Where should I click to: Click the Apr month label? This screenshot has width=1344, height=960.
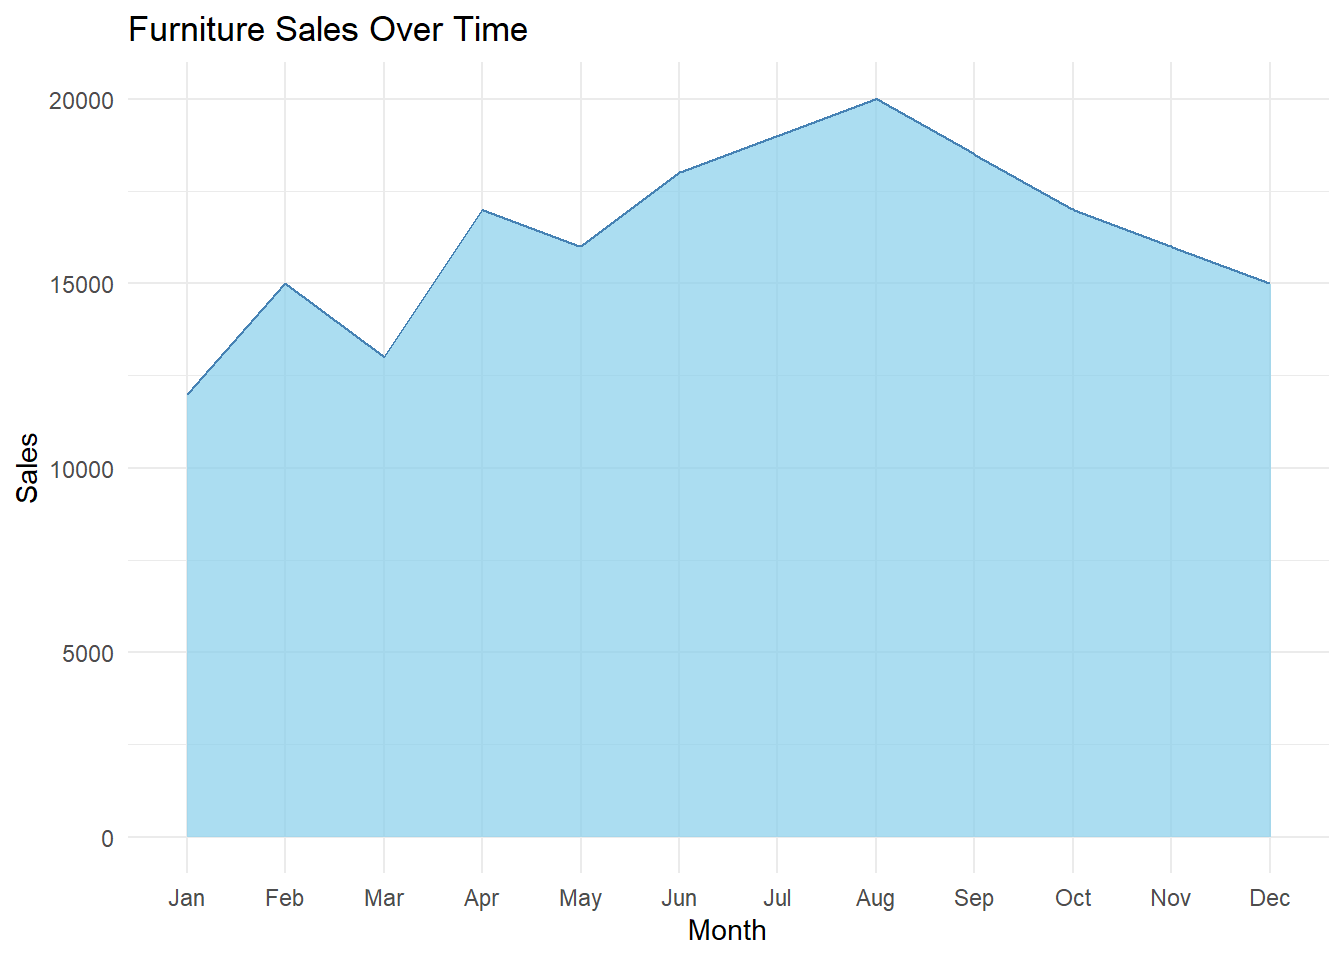[482, 899]
